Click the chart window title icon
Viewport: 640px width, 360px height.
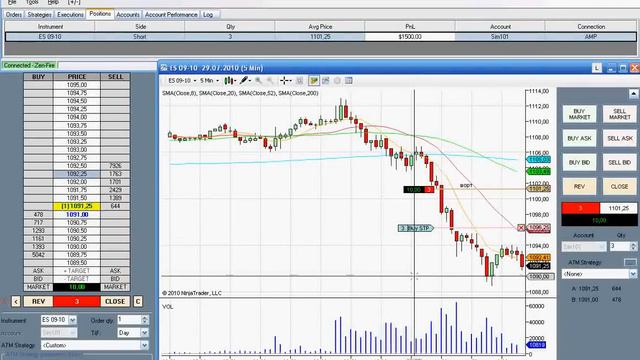coord(164,68)
